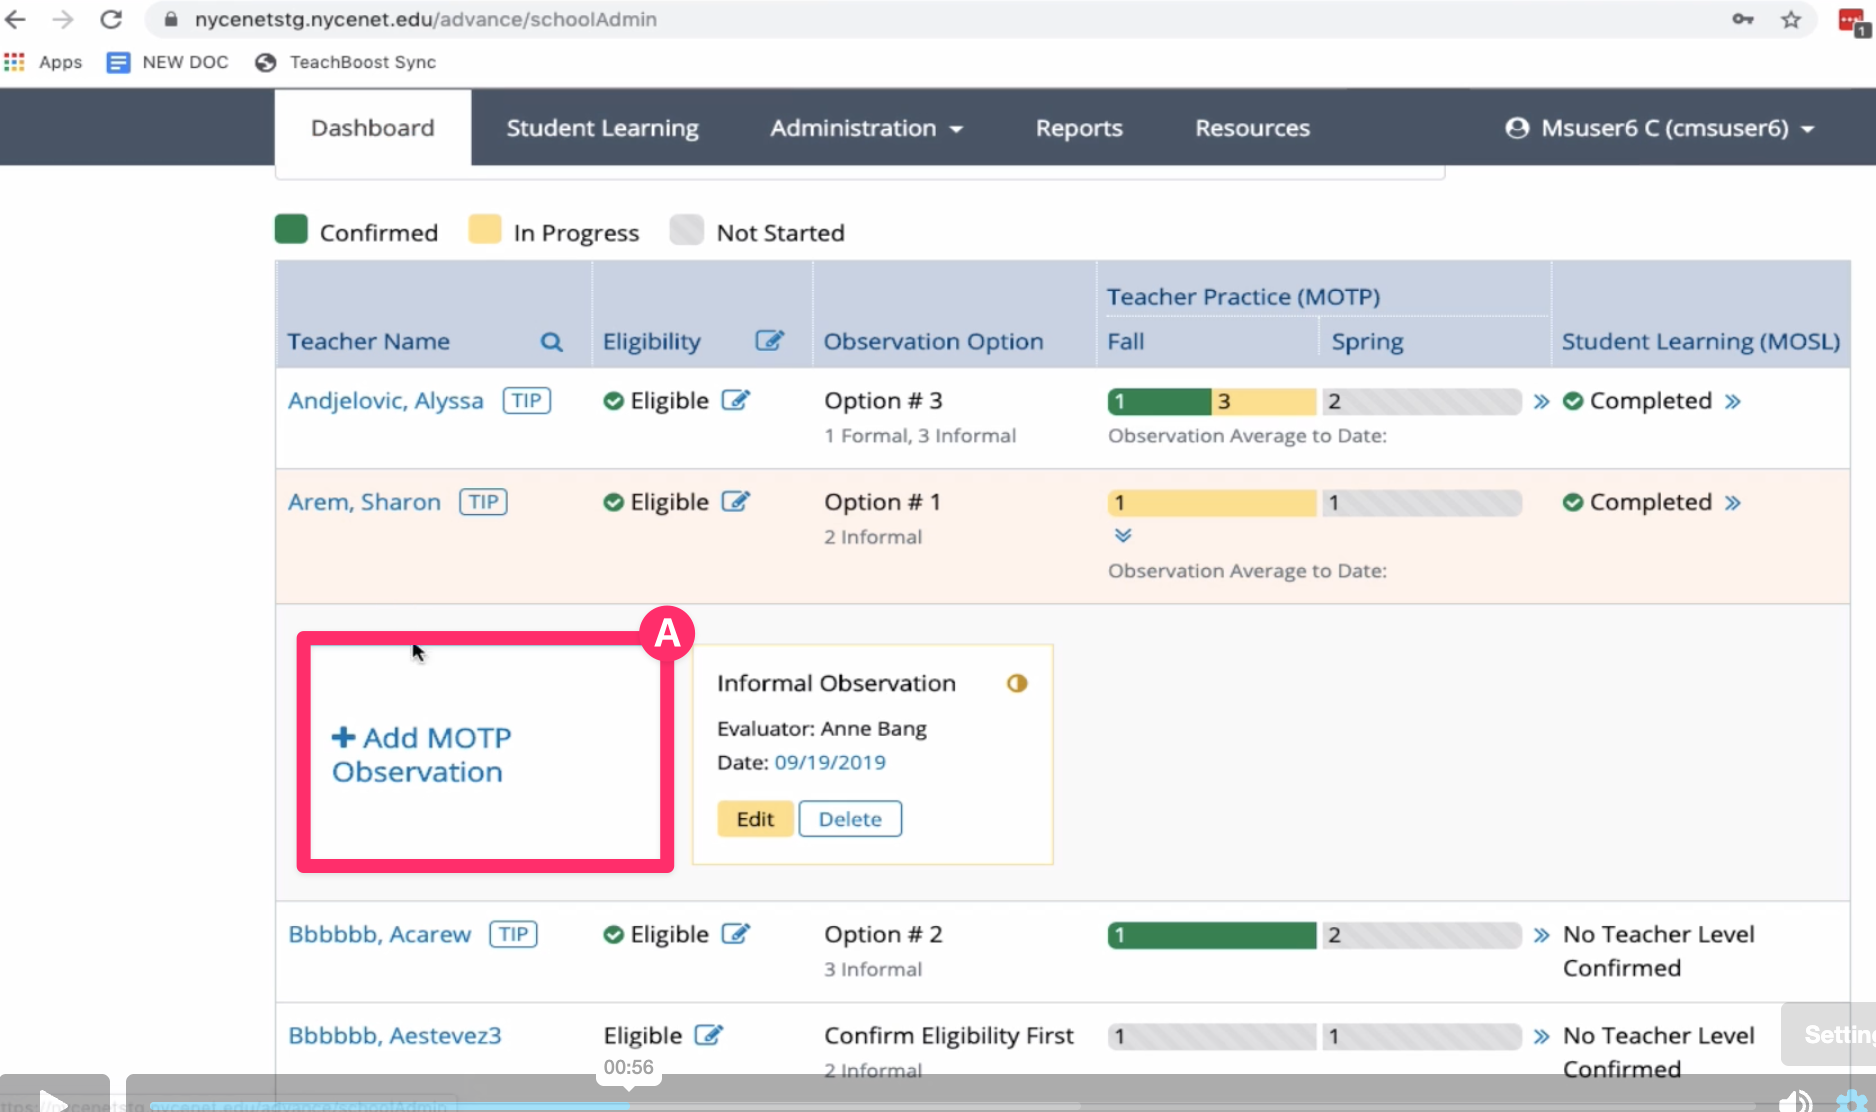Open the Student Learning tab
This screenshot has width=1876, height=1112.
[602, 128]
